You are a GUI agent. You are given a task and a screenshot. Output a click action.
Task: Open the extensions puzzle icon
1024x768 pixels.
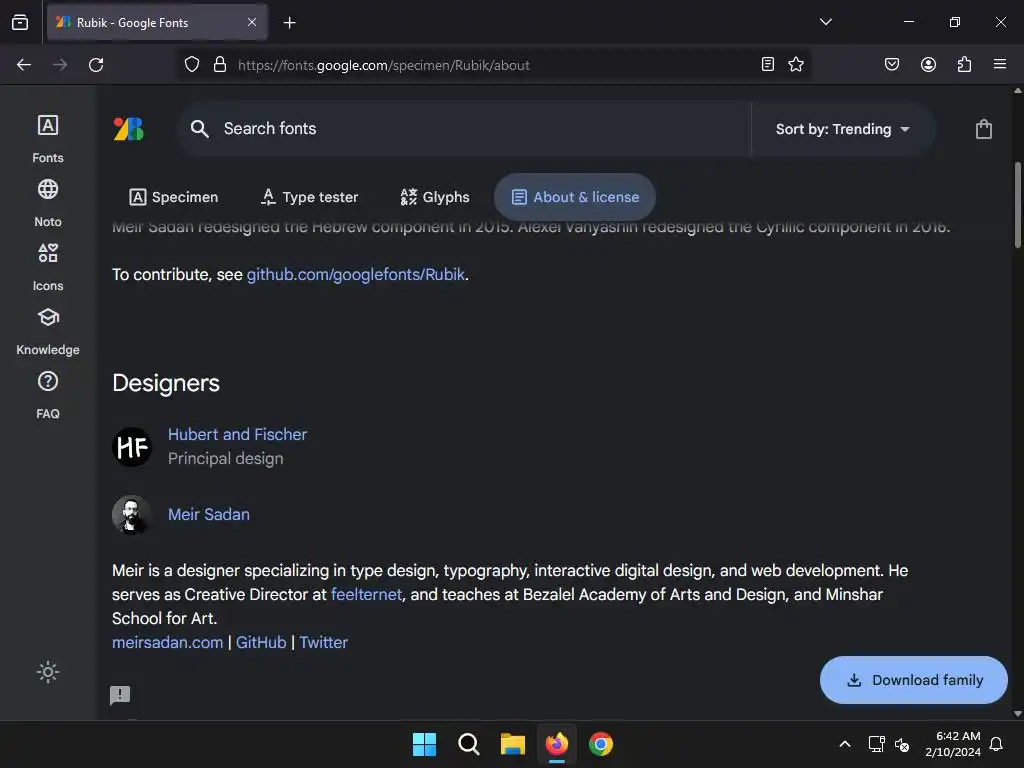pos(964,64)
